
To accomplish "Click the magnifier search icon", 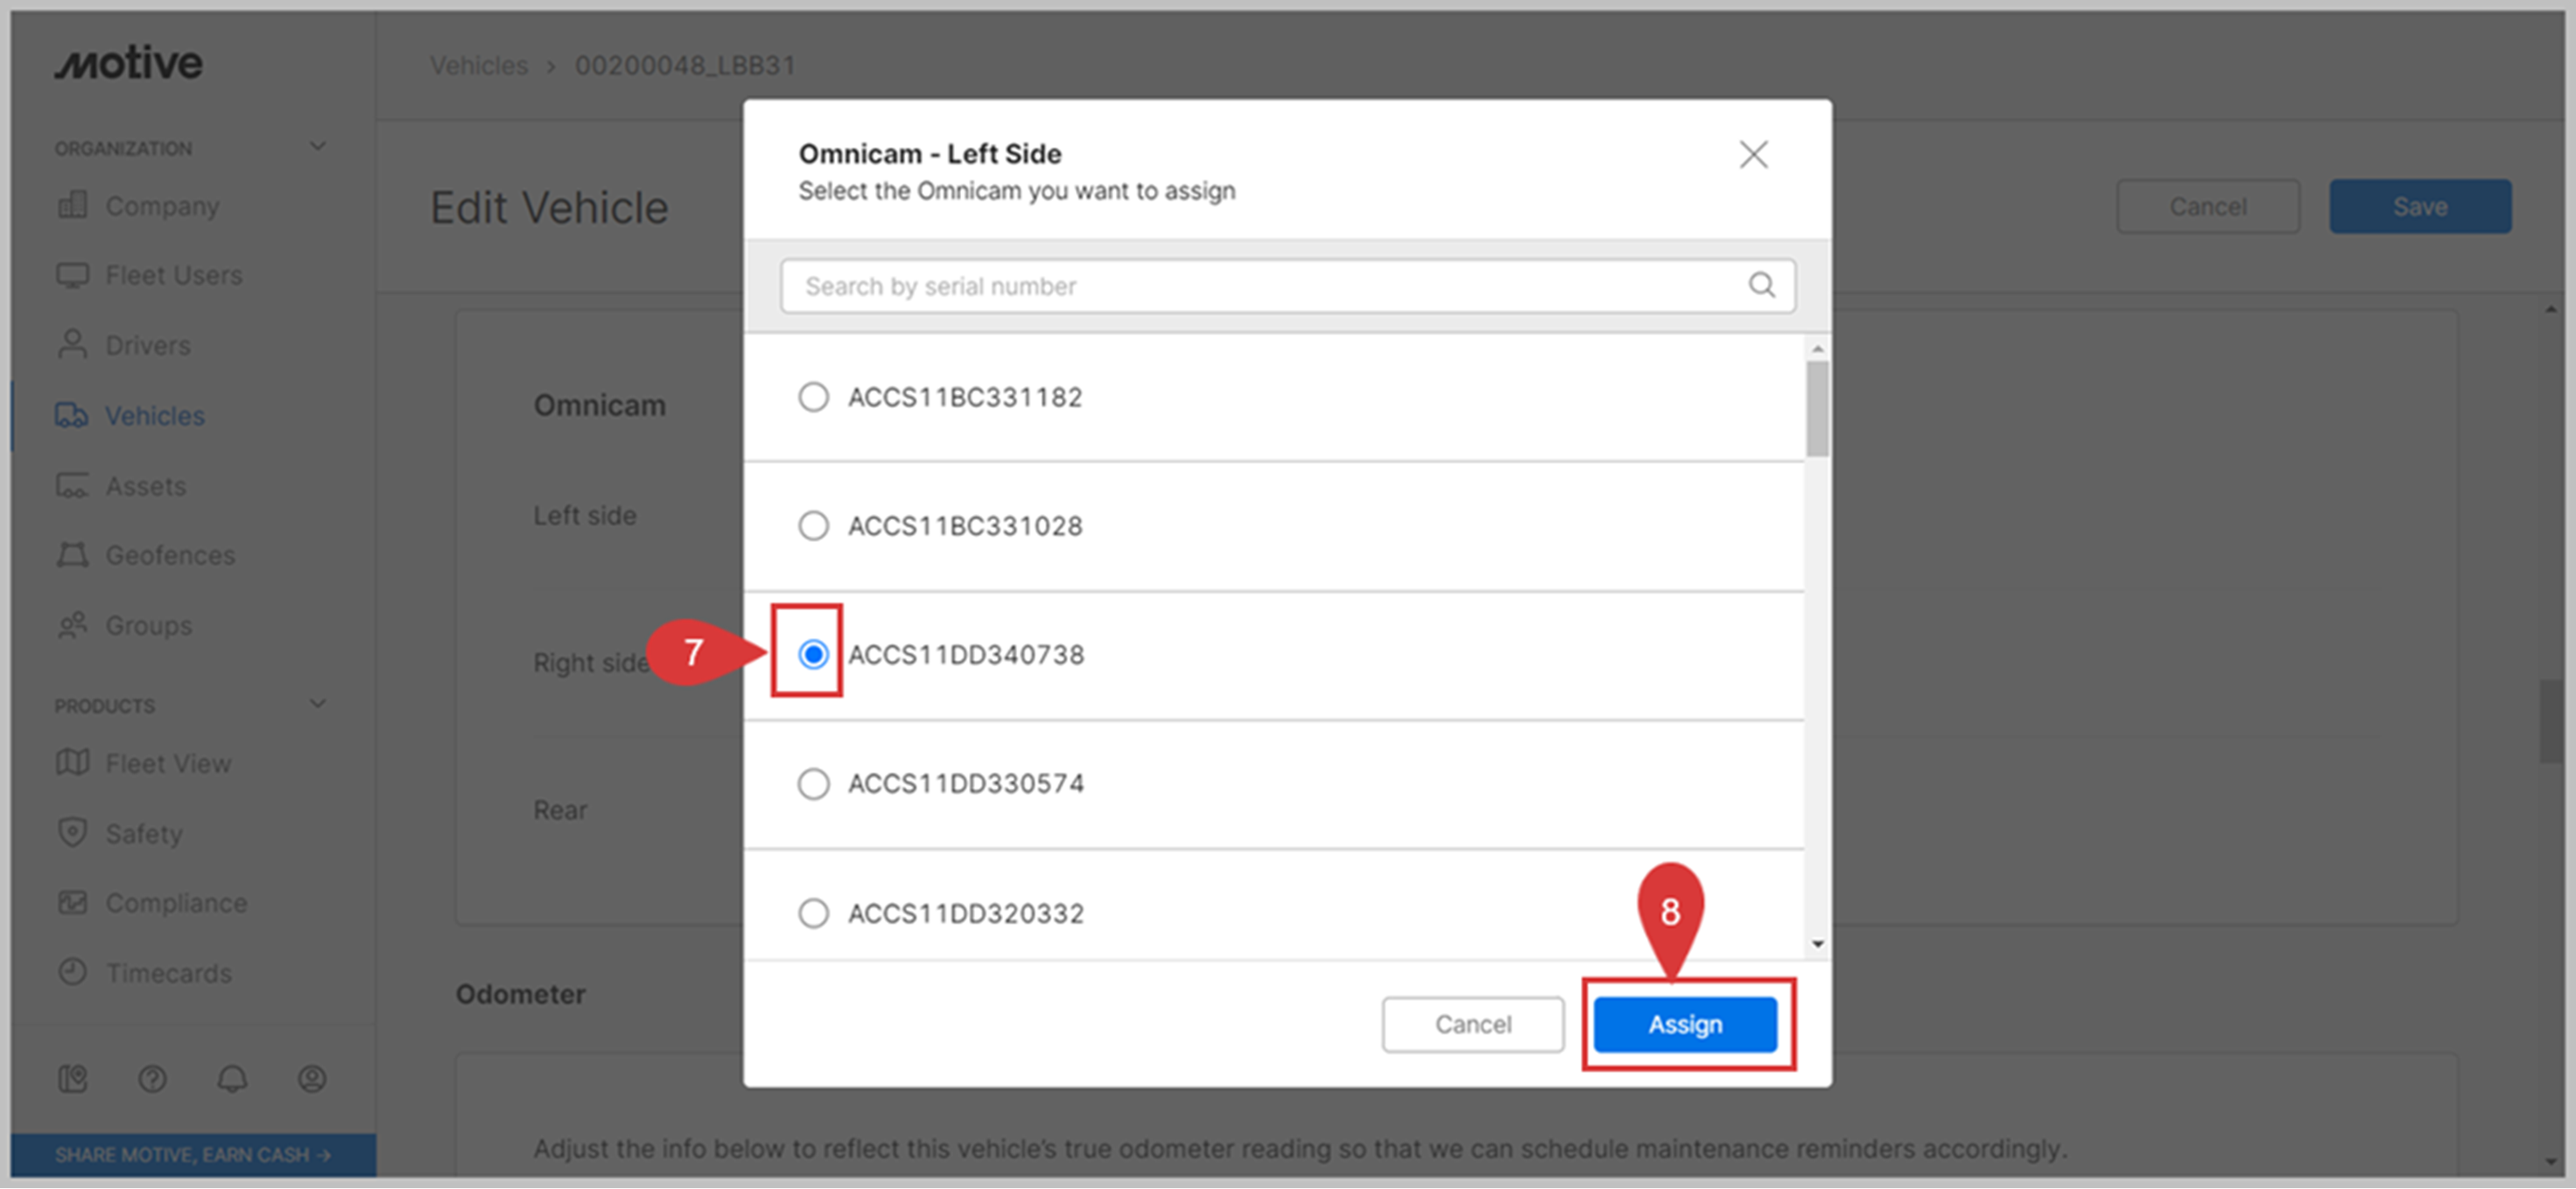I will 1761,285.
